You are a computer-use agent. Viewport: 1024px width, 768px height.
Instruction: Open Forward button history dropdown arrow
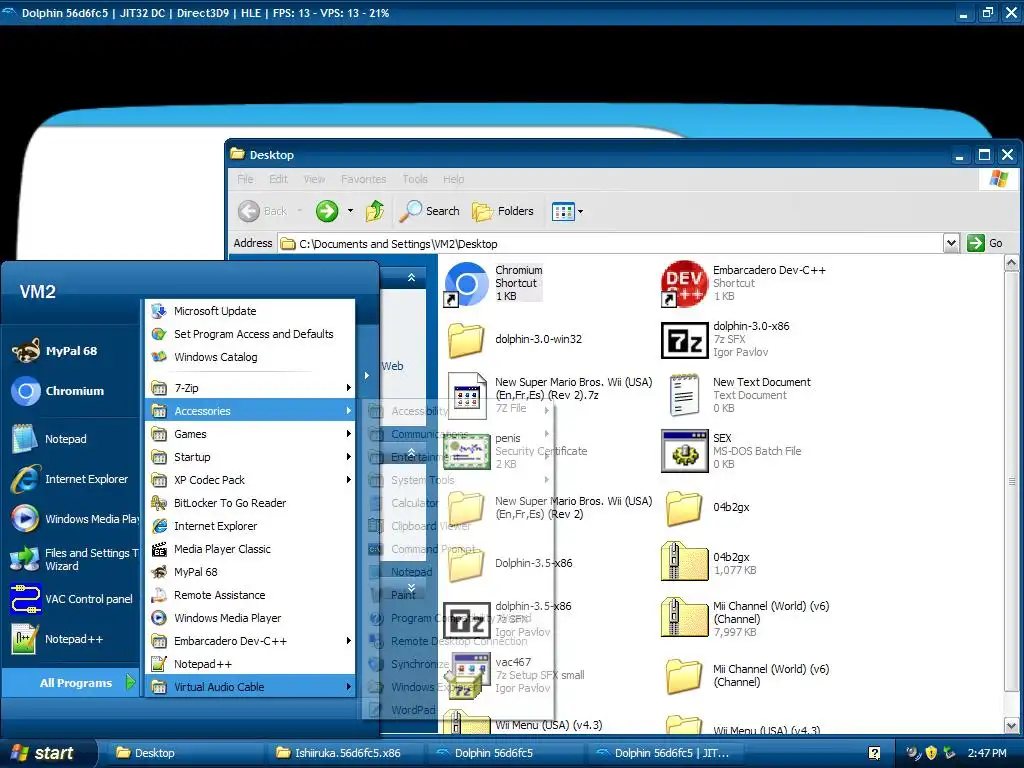click(350, 211)
